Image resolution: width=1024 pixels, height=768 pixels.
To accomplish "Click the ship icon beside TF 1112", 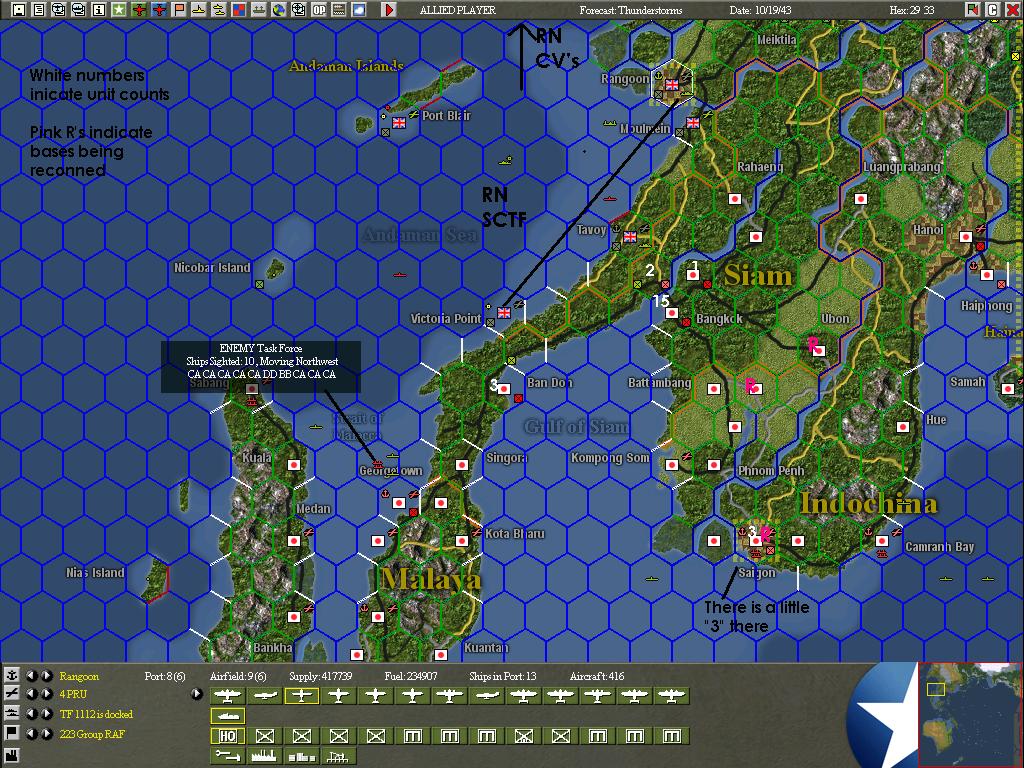I will (11, 714).
